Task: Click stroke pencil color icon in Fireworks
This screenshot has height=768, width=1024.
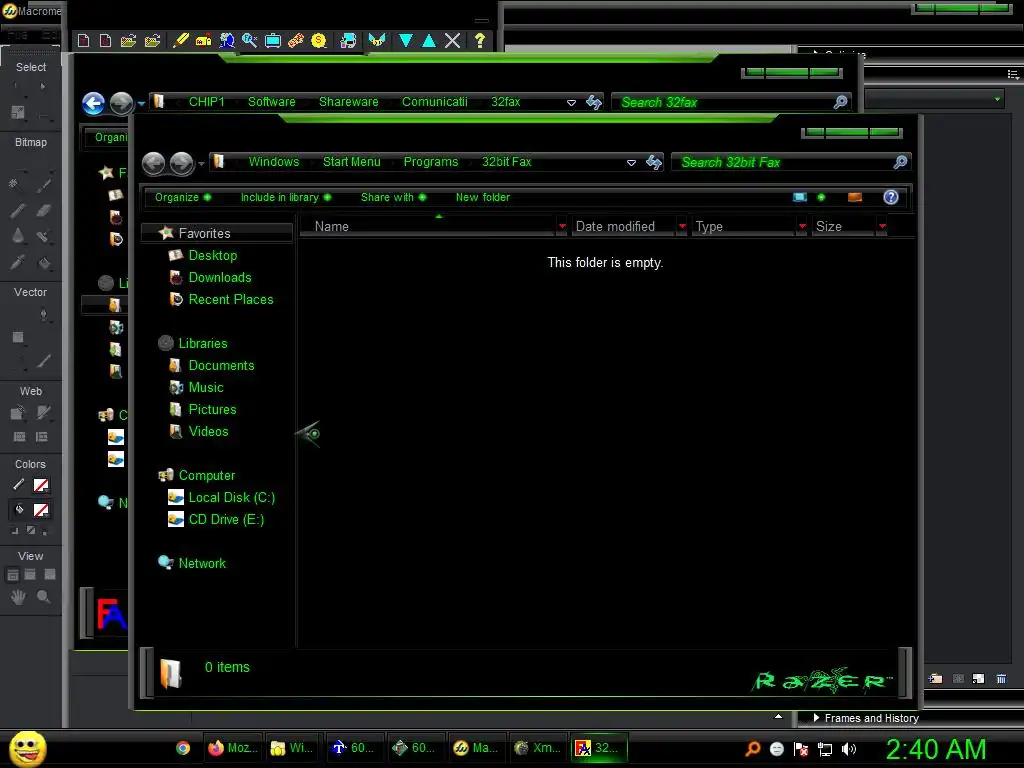Action: coord(18,485)
